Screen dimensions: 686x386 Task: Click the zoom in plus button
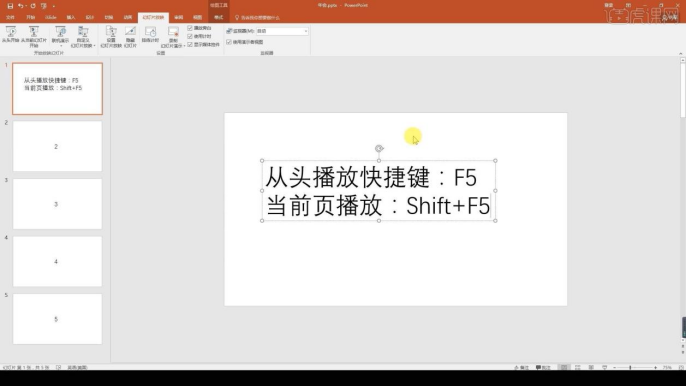655,368
